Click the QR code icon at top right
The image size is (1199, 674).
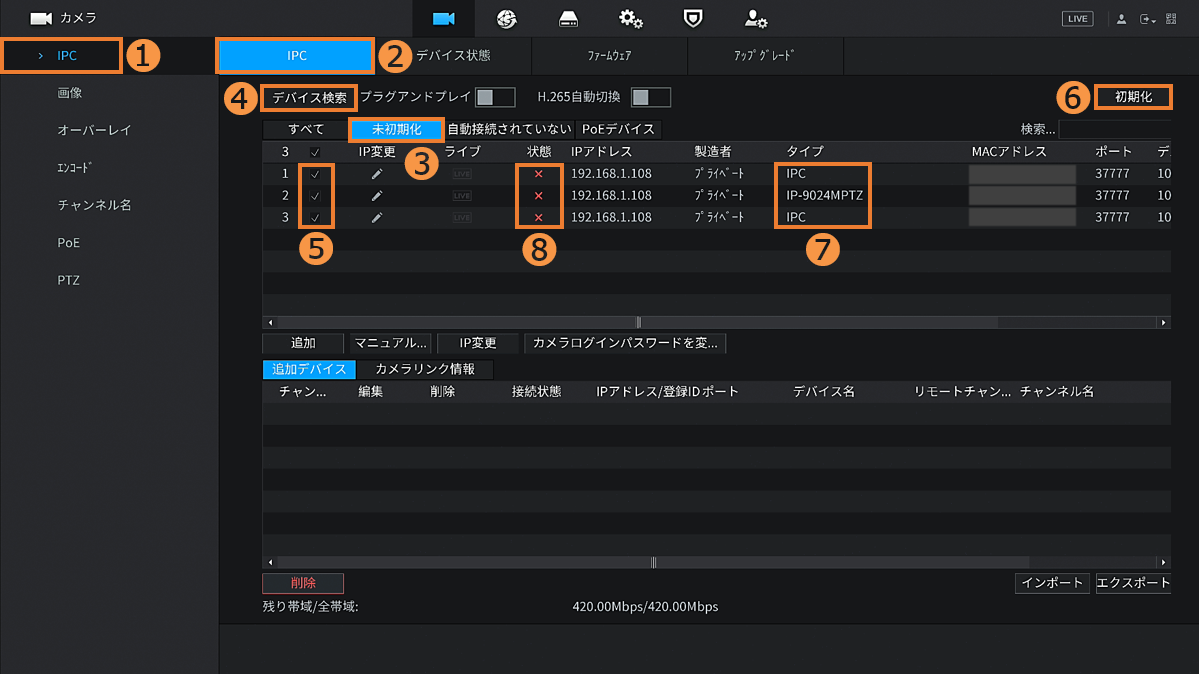[x=1171, y=19]
